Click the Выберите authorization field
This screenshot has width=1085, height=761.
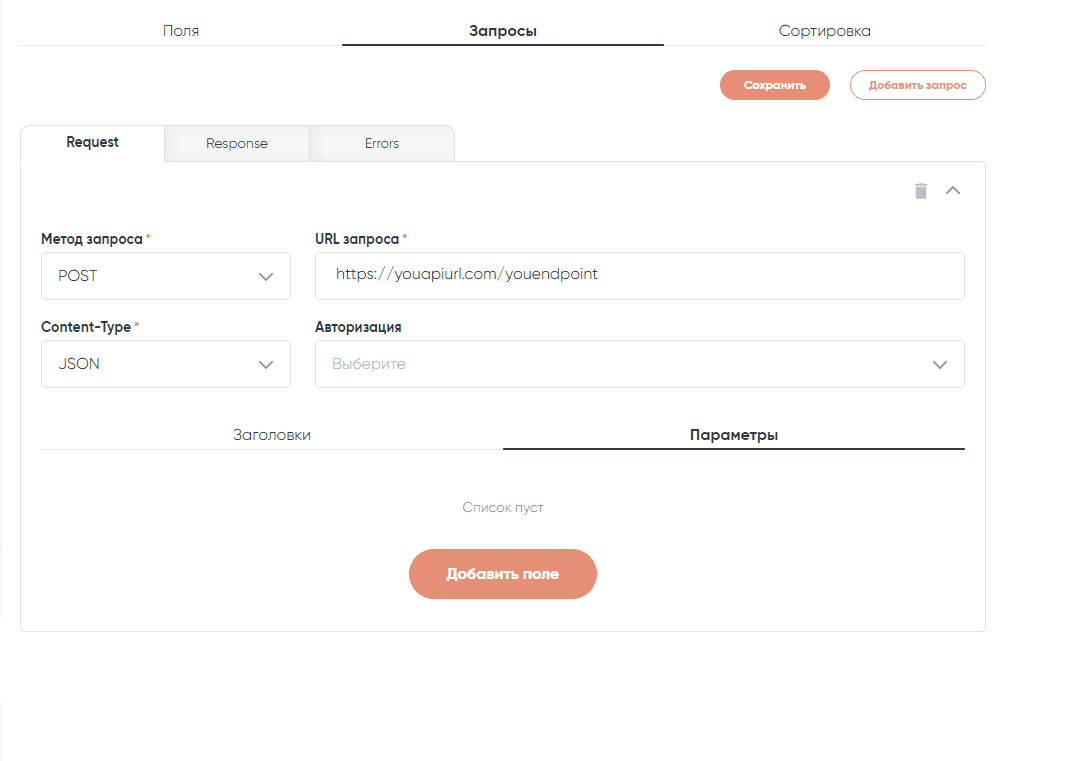[x=600, y=364]
